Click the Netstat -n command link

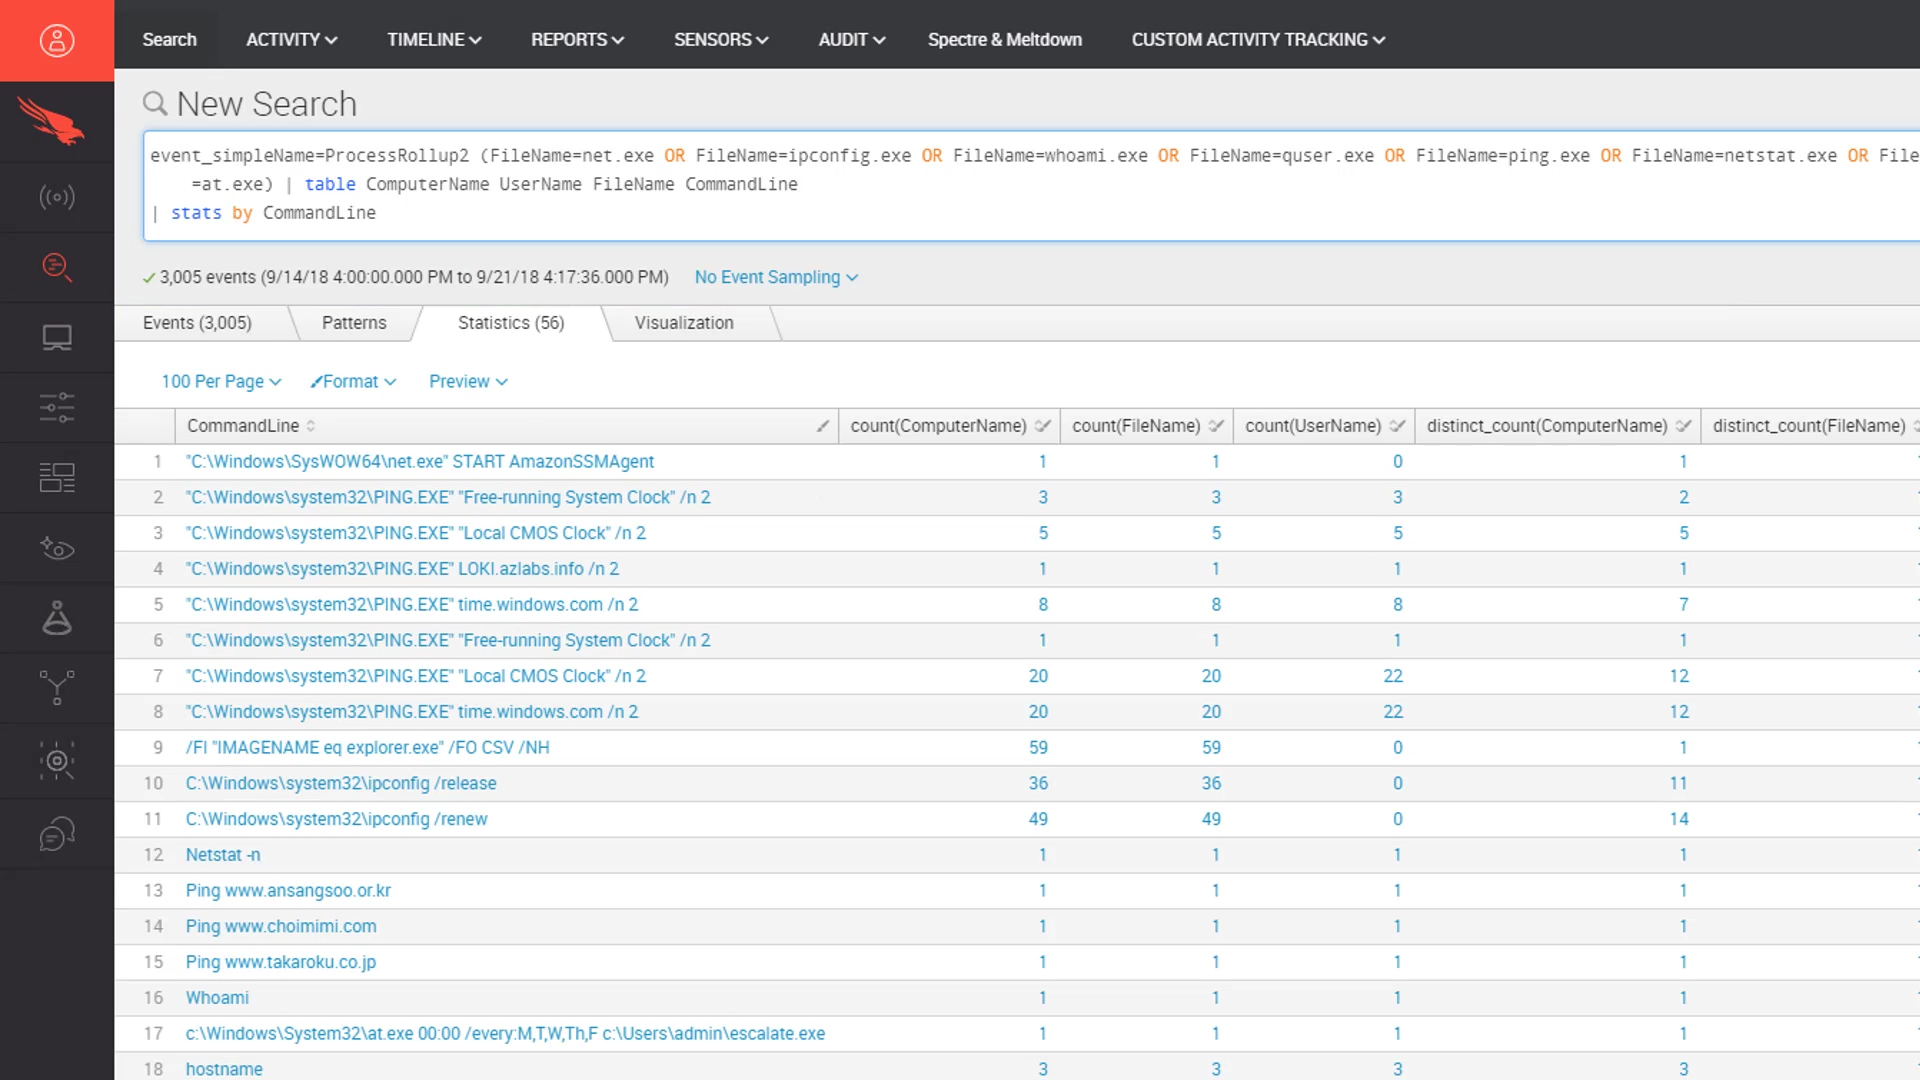click(223, 855)
